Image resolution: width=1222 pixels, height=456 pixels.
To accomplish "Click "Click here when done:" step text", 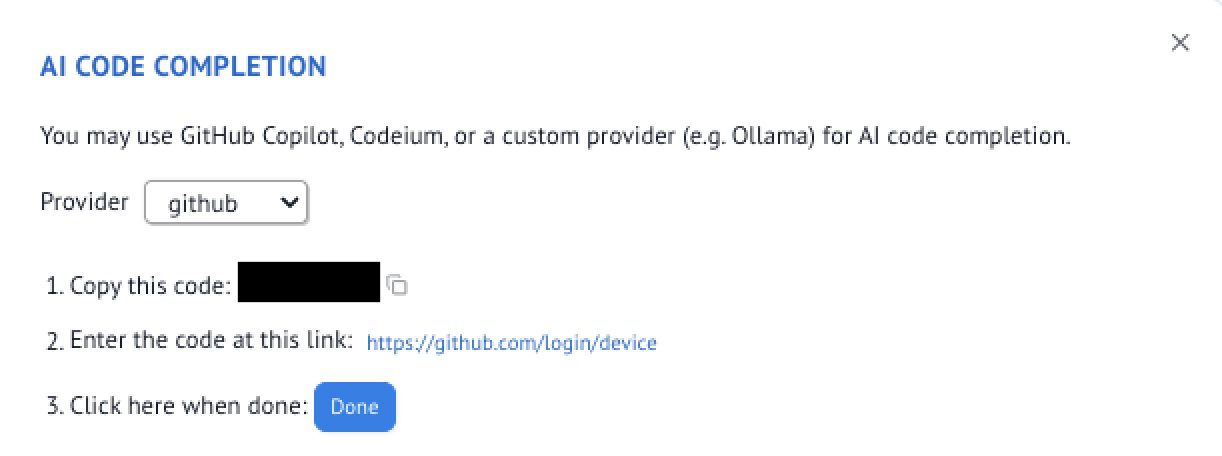I will click(x=188, y=406).
